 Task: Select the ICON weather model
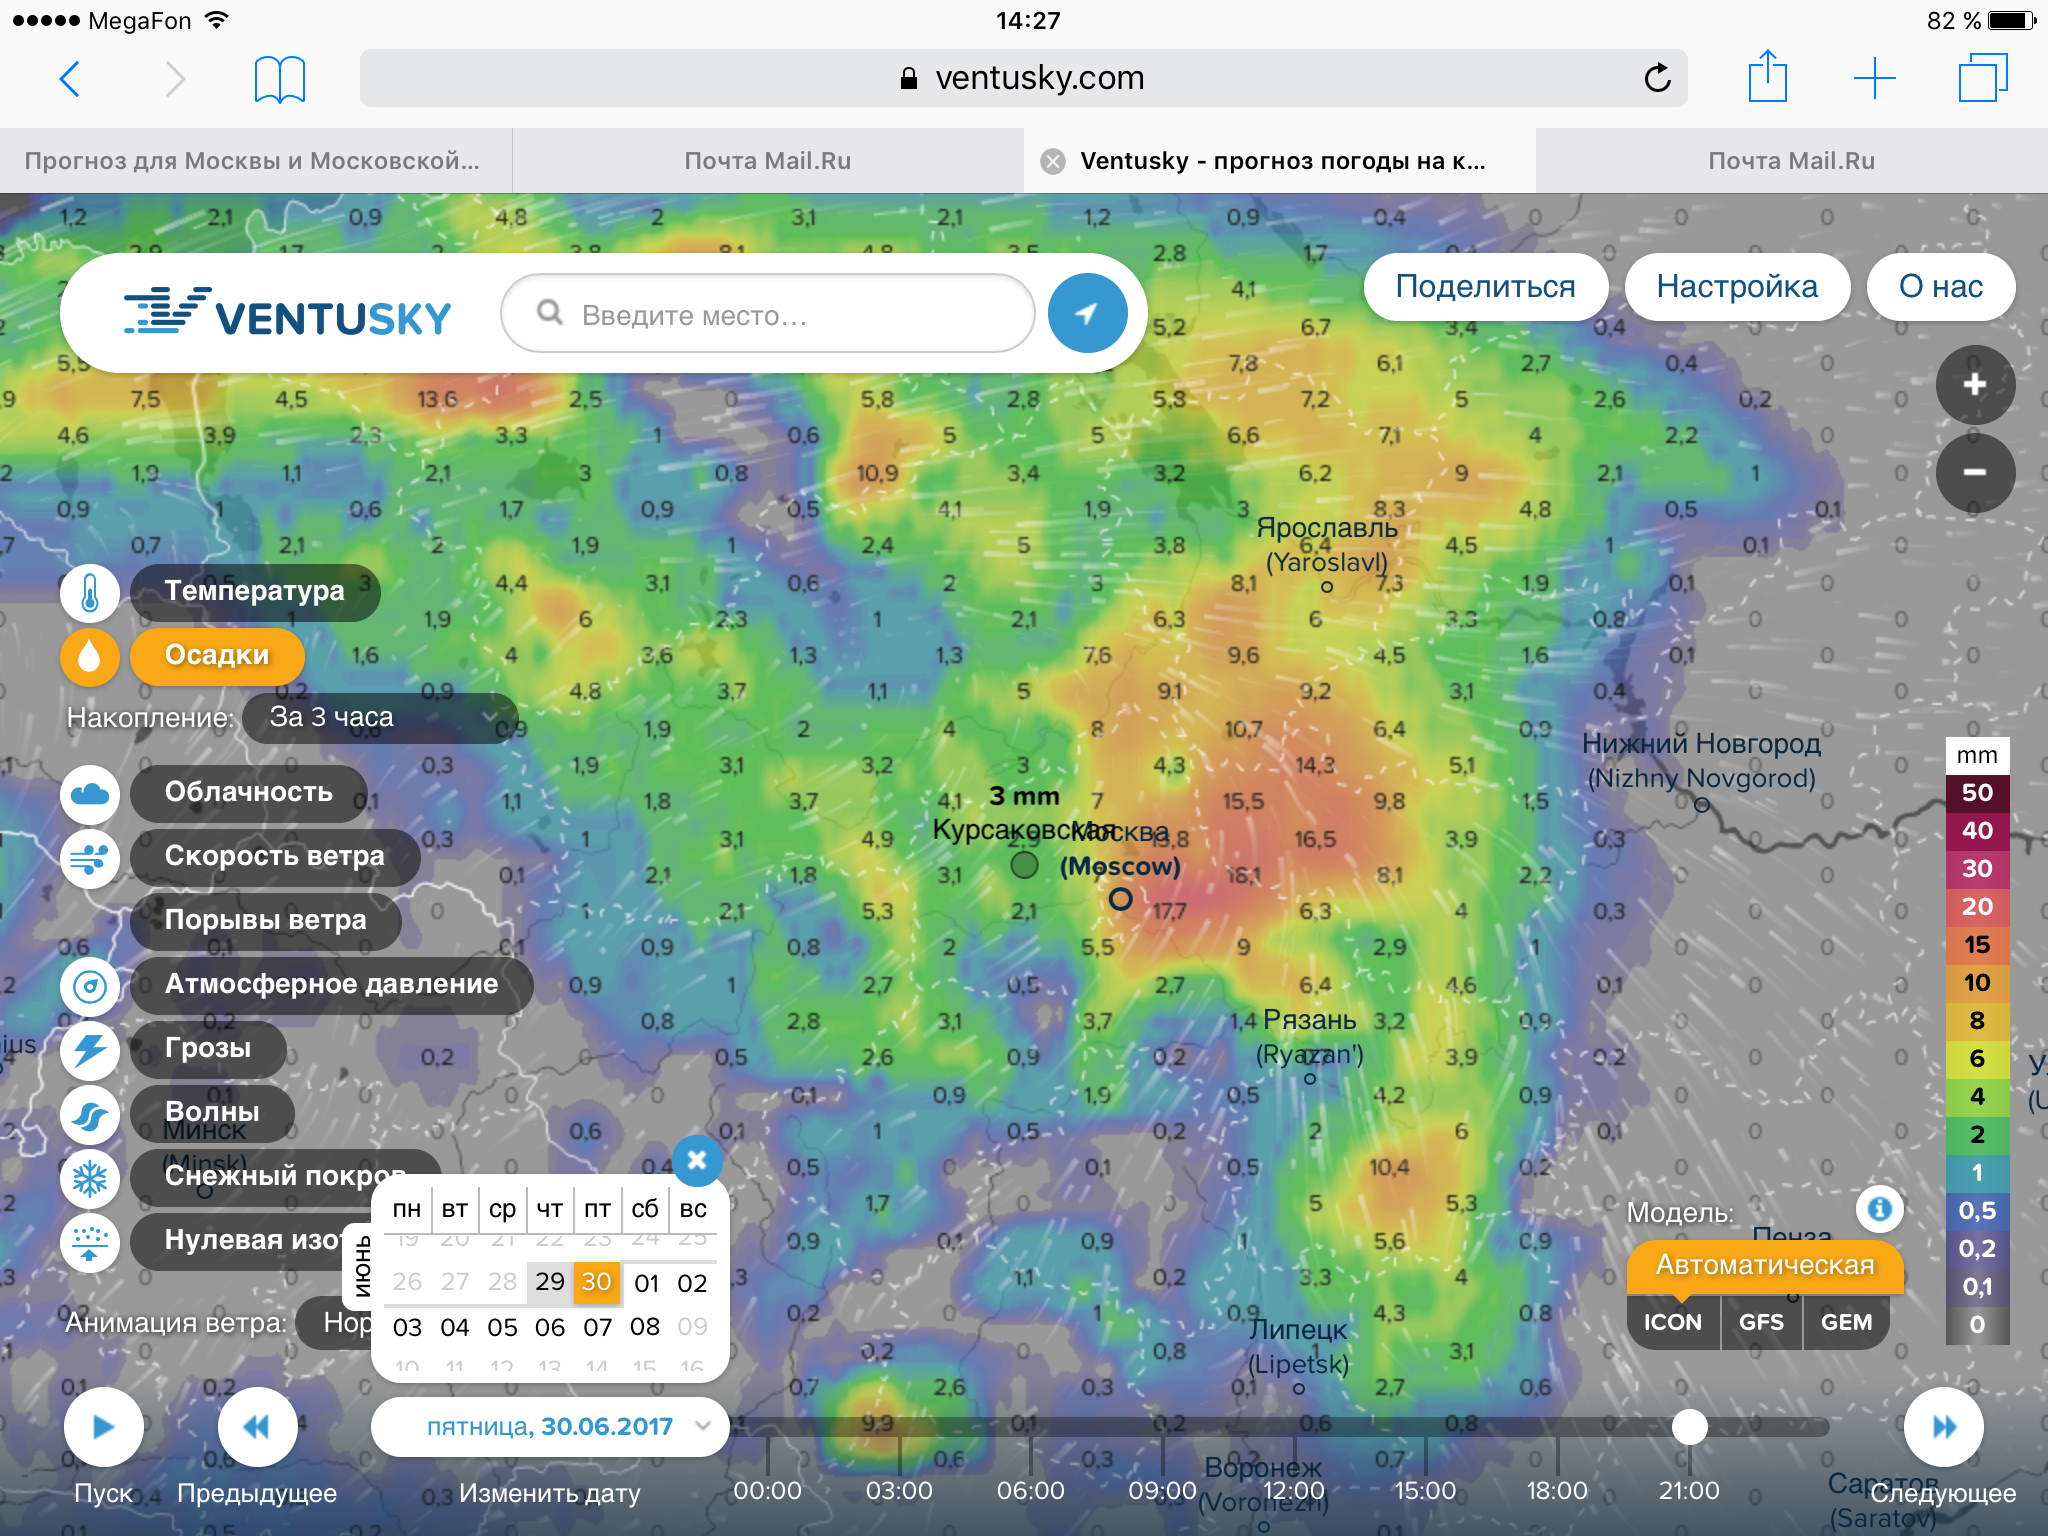1672,1322
